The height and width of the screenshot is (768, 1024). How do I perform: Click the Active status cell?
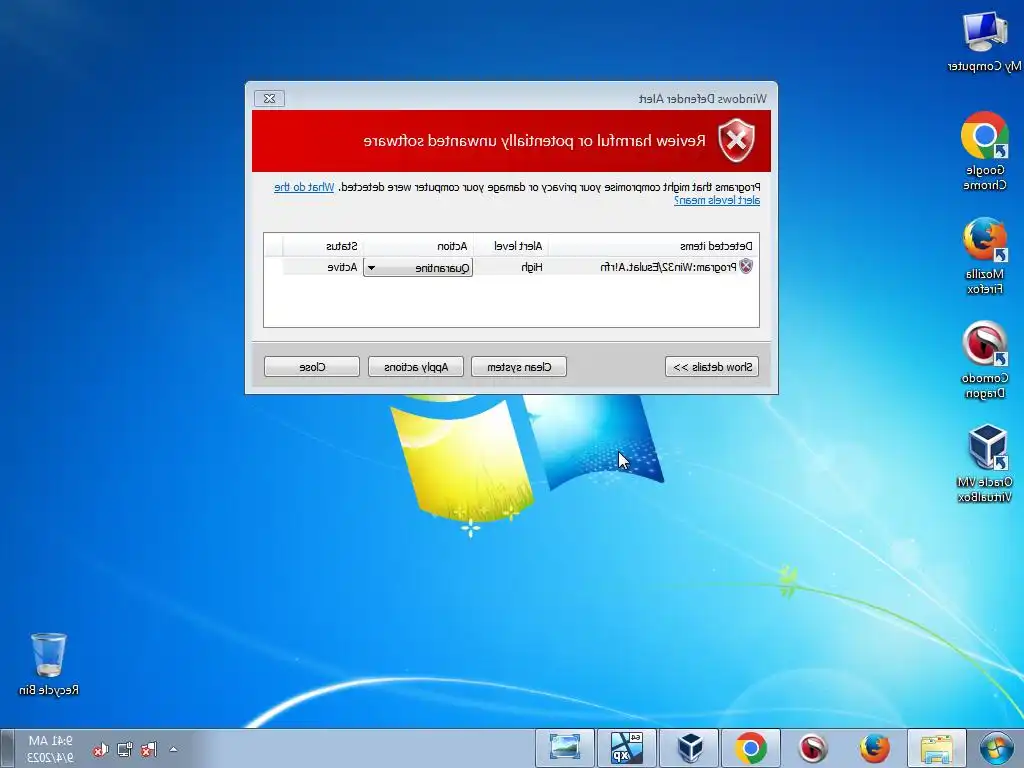[x=342, y=267]
